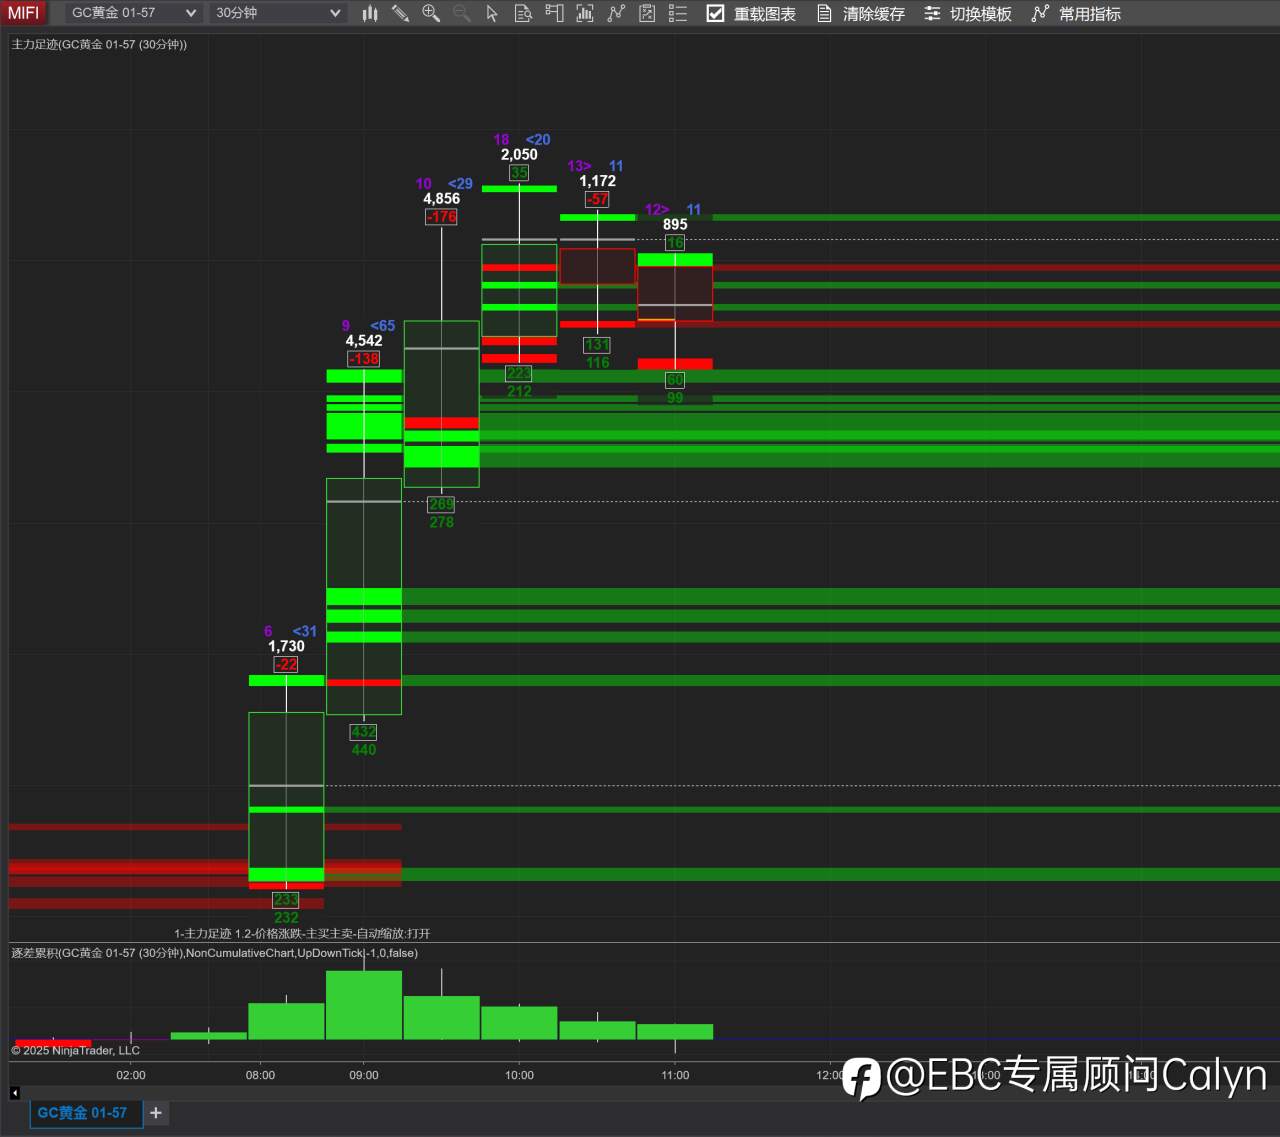Image resolution: width=1280 pixels, height=1137 pixels.
Task: Open the data box search icon
Action: (523, 13)
